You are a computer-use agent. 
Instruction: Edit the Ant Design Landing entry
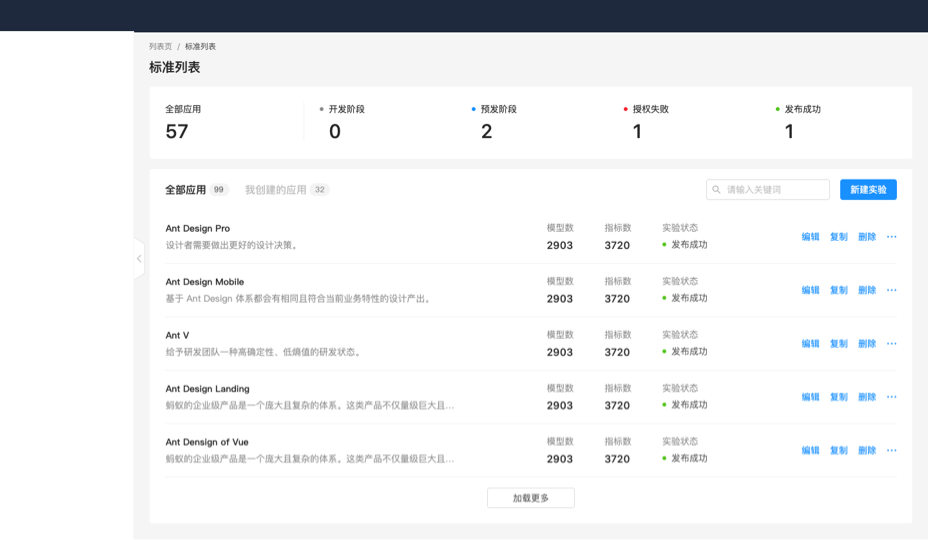click(810, 397)
